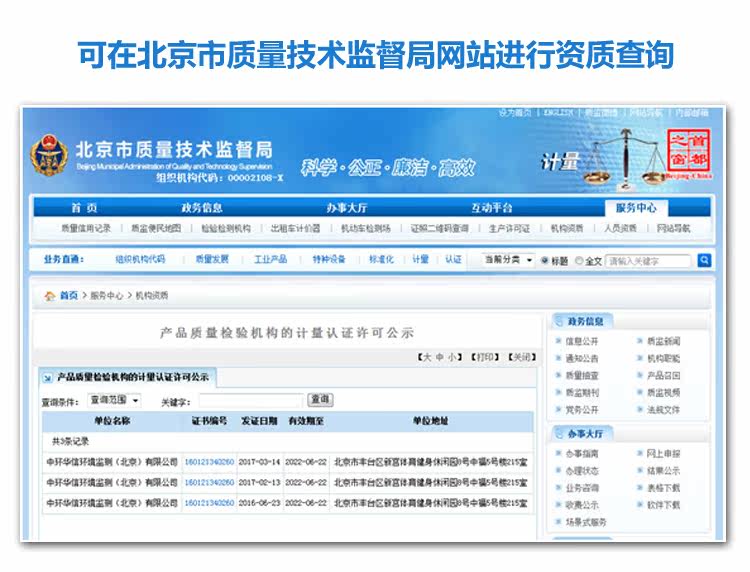Click sidebar link 质监视频
This screenshot has width=750, height=572.
click(x=663, y=393)
